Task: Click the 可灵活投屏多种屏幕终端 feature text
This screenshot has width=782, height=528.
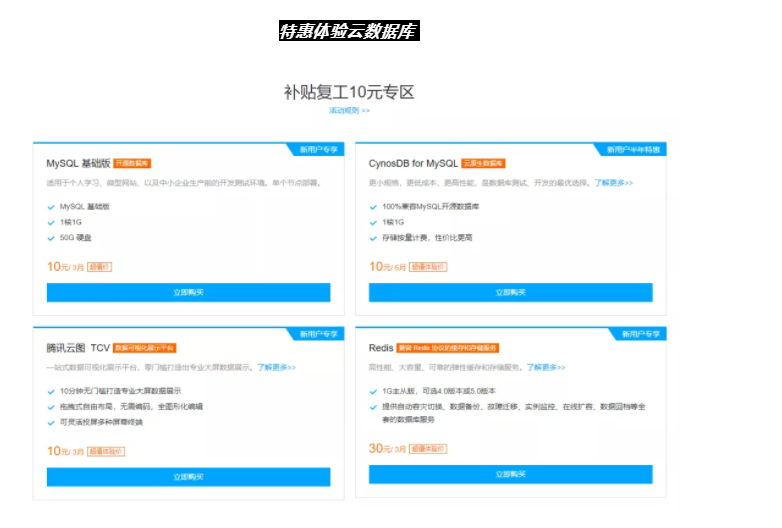Action: (x=101, y=423)
